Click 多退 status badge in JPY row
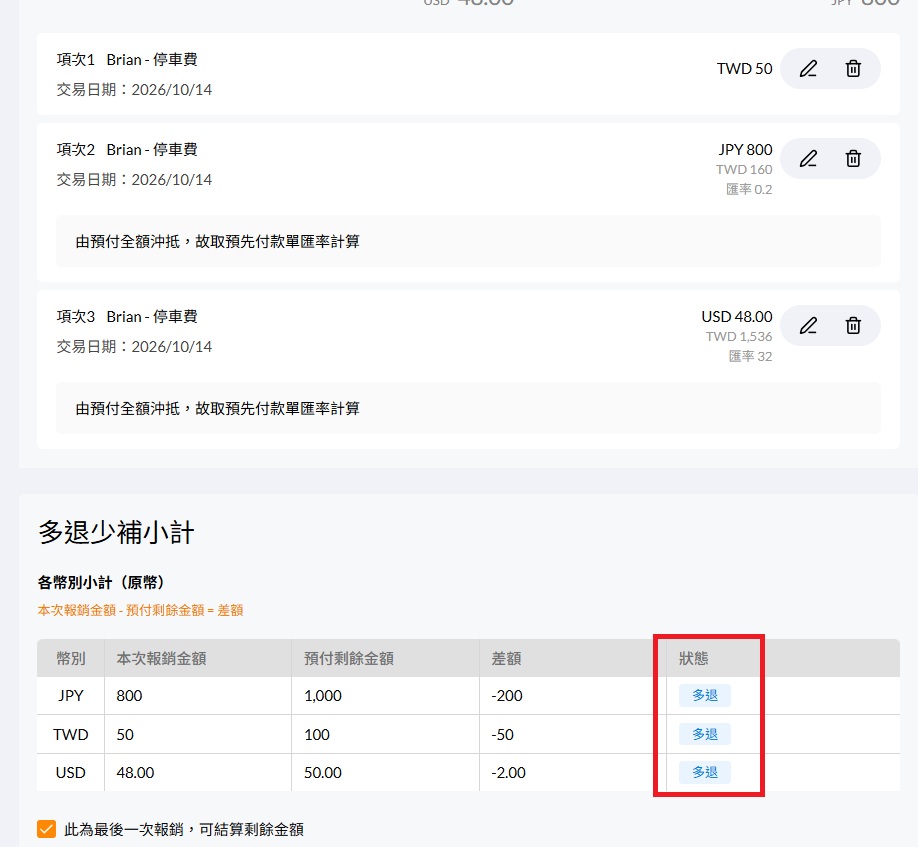 pos(705,695)
